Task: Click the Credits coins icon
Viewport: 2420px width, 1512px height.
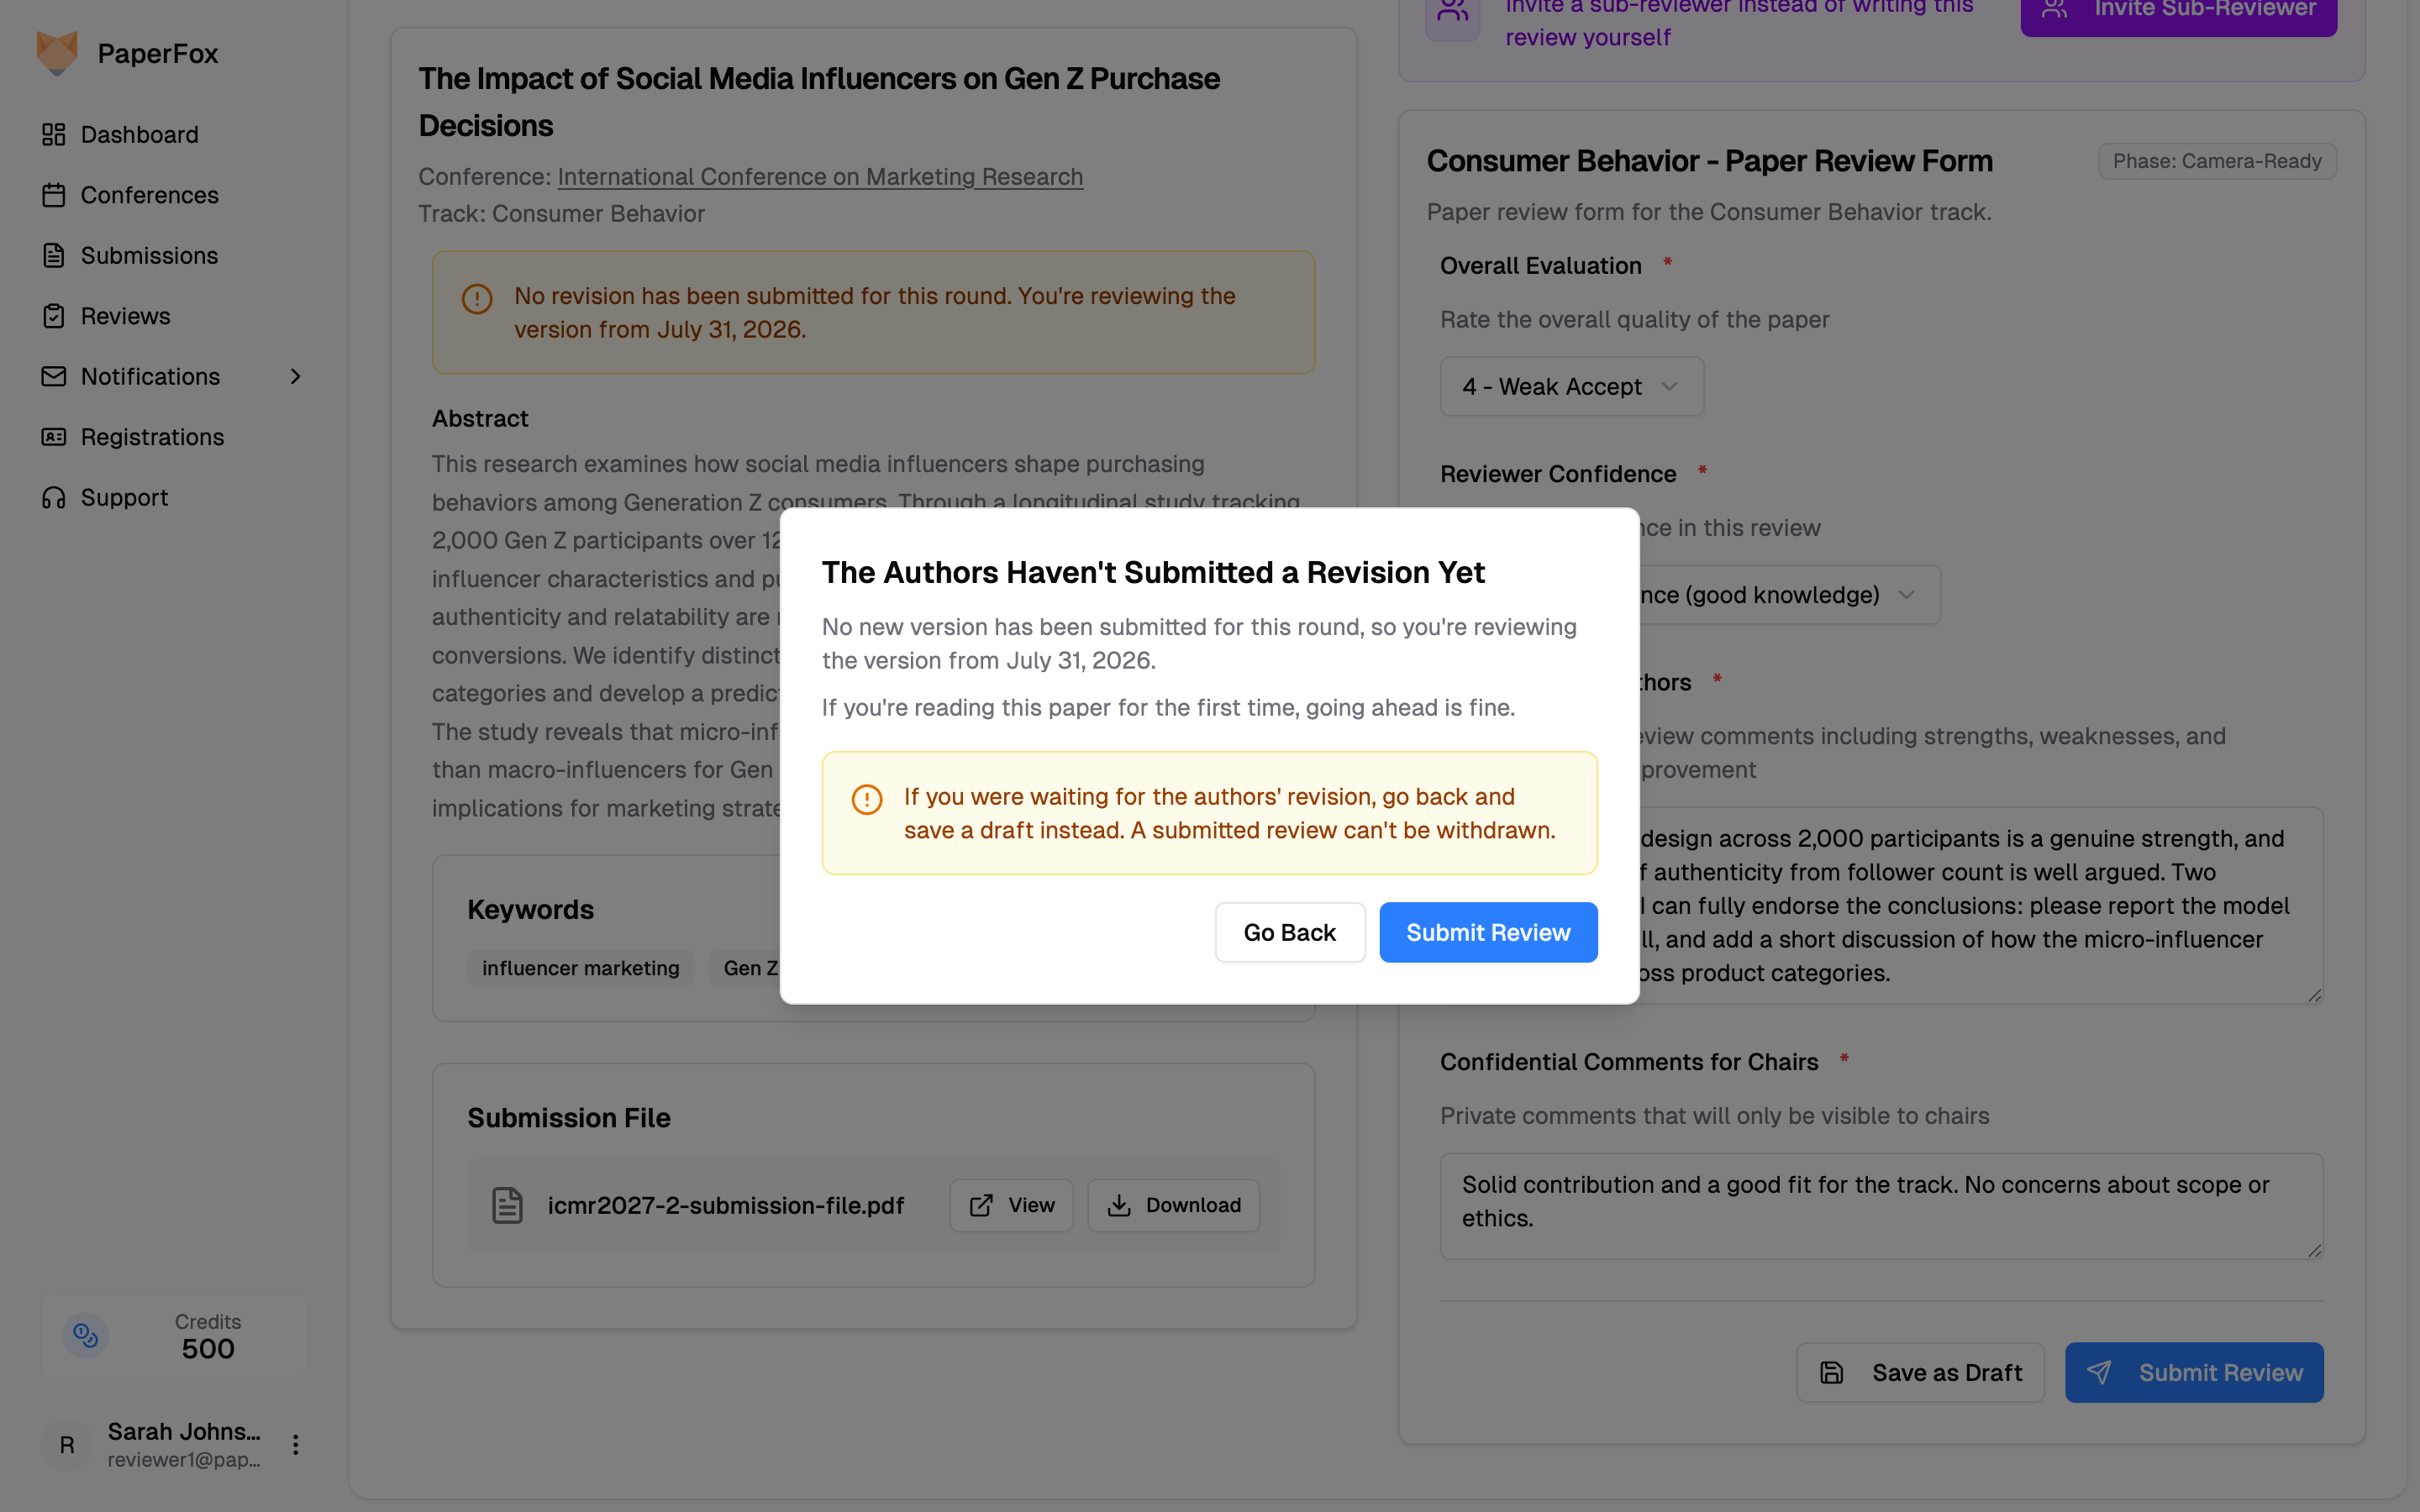Action: [x=86, y=1335]
